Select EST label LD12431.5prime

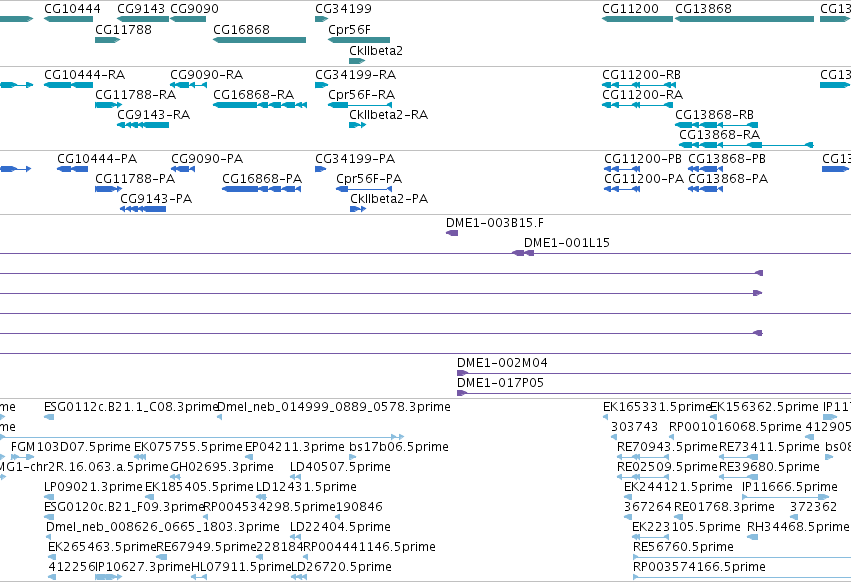[x=306, y=487]
